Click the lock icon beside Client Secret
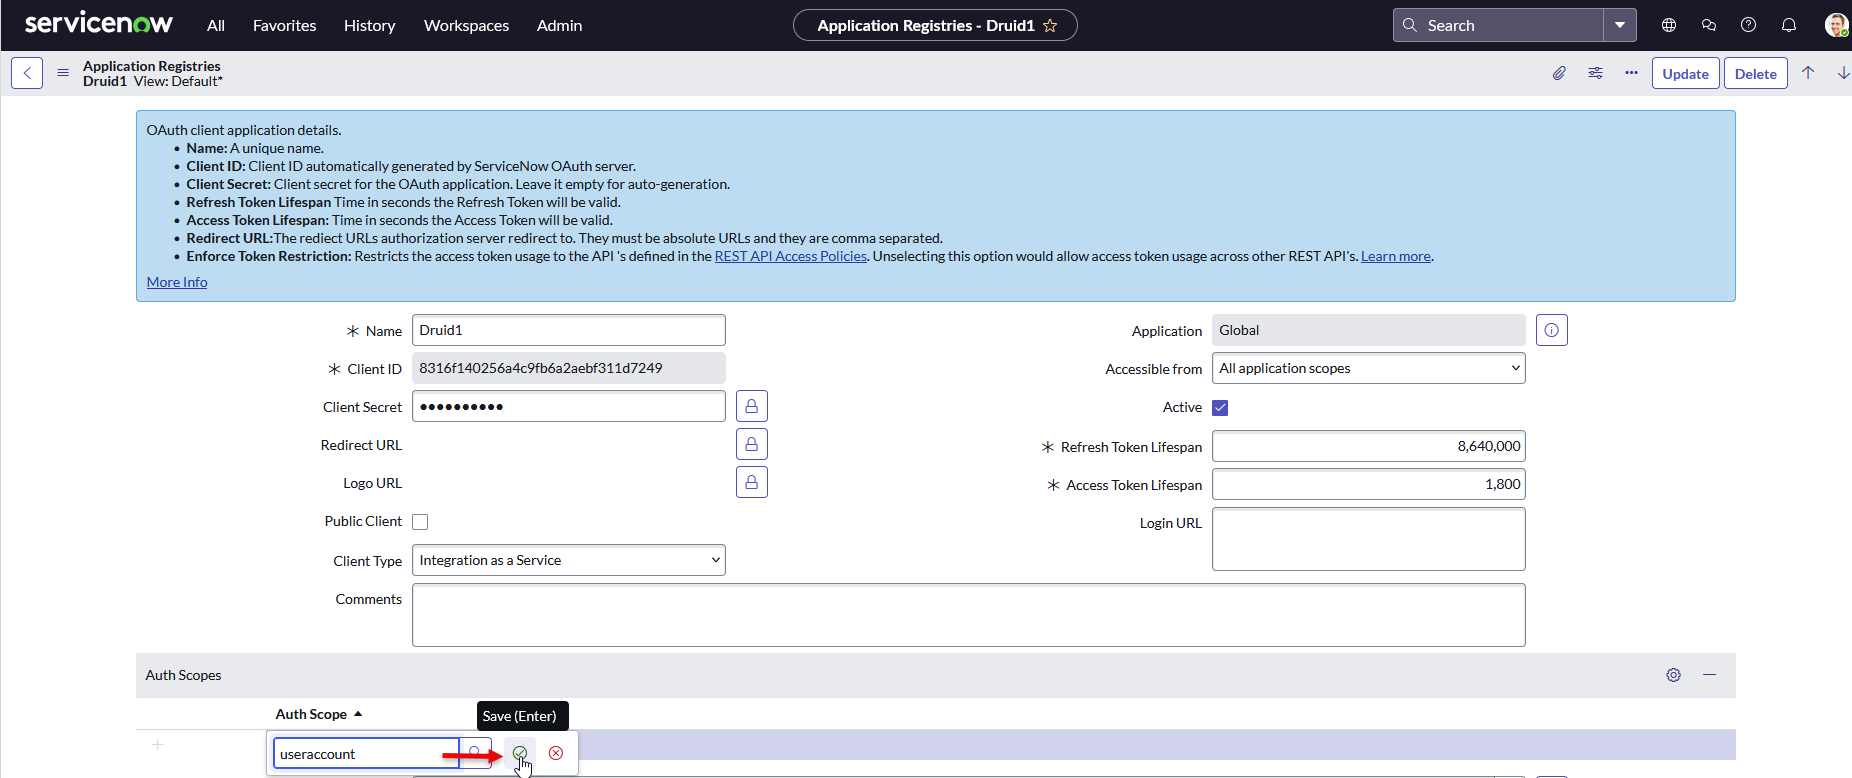1852x778 pixels. (x=751, y=406)
